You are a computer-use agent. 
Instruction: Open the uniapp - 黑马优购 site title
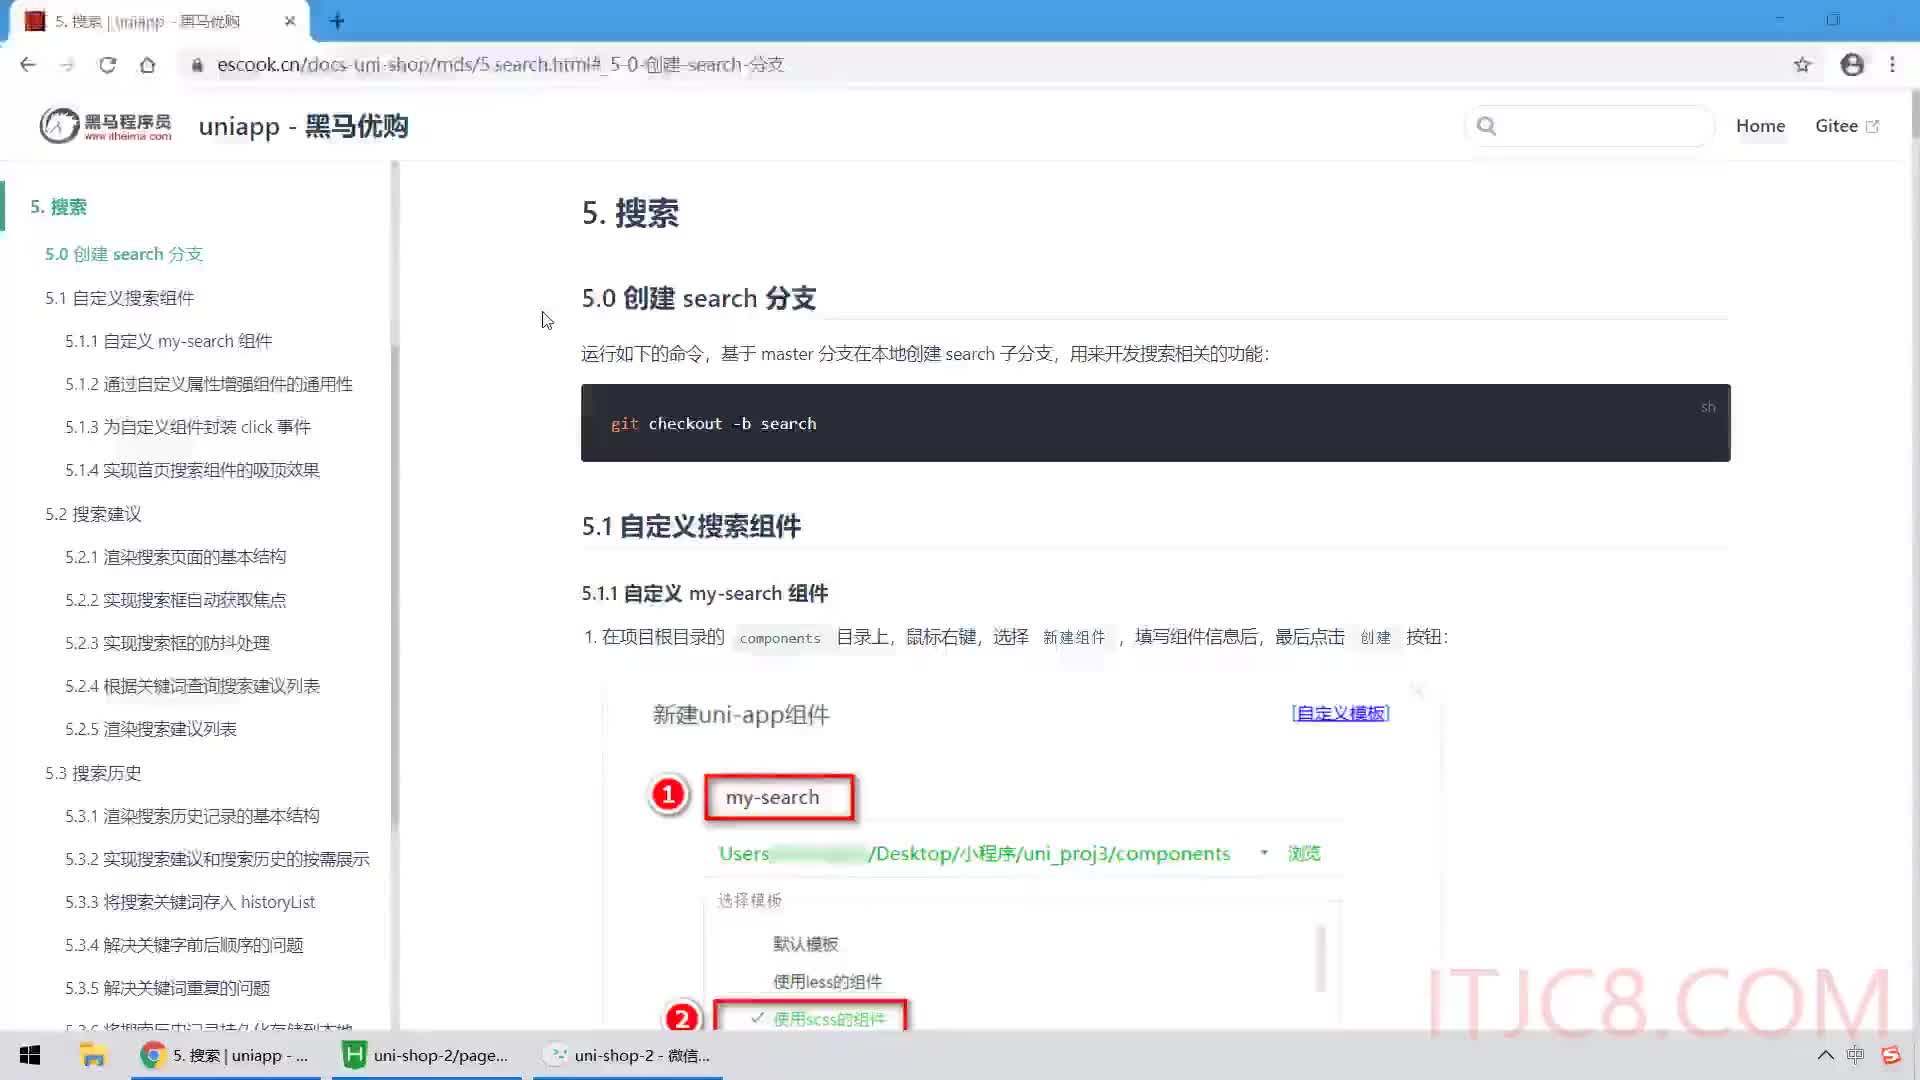tap(303, 127)
